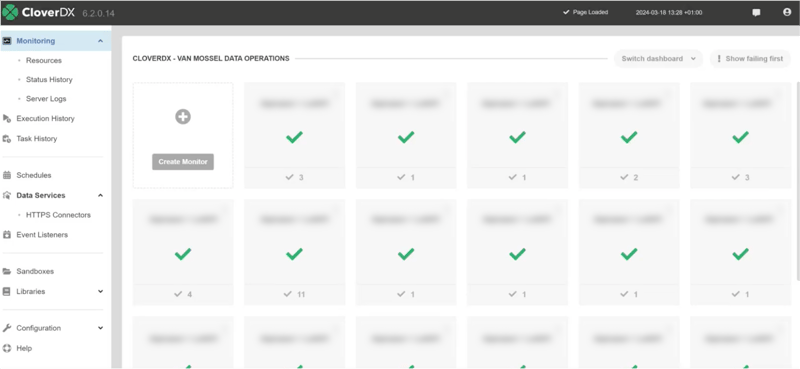Viewport: 800px width, 369px height.
Task: Click the Create Monitor button
Action: 183,162
